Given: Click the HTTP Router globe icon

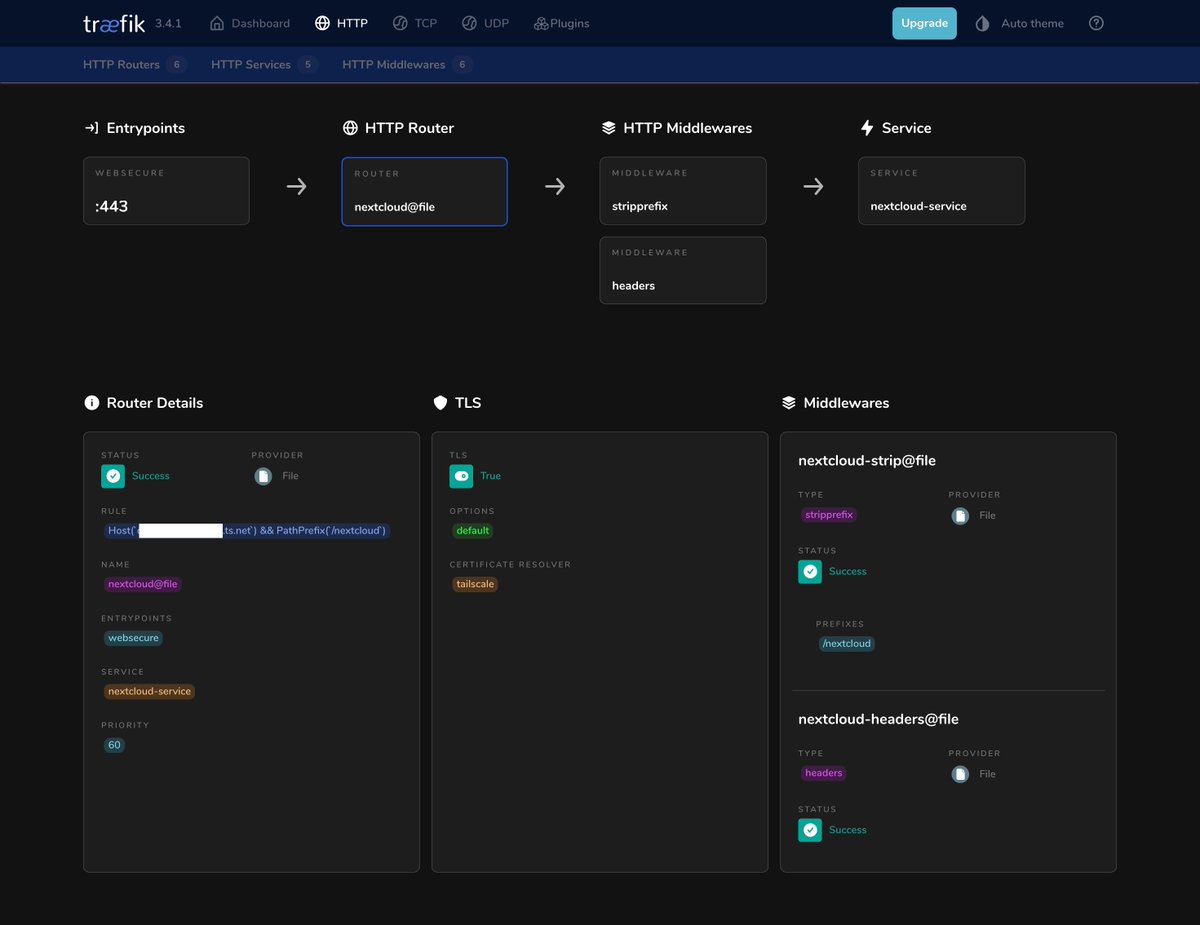Looking at the screenshot, I should [350, 128].
